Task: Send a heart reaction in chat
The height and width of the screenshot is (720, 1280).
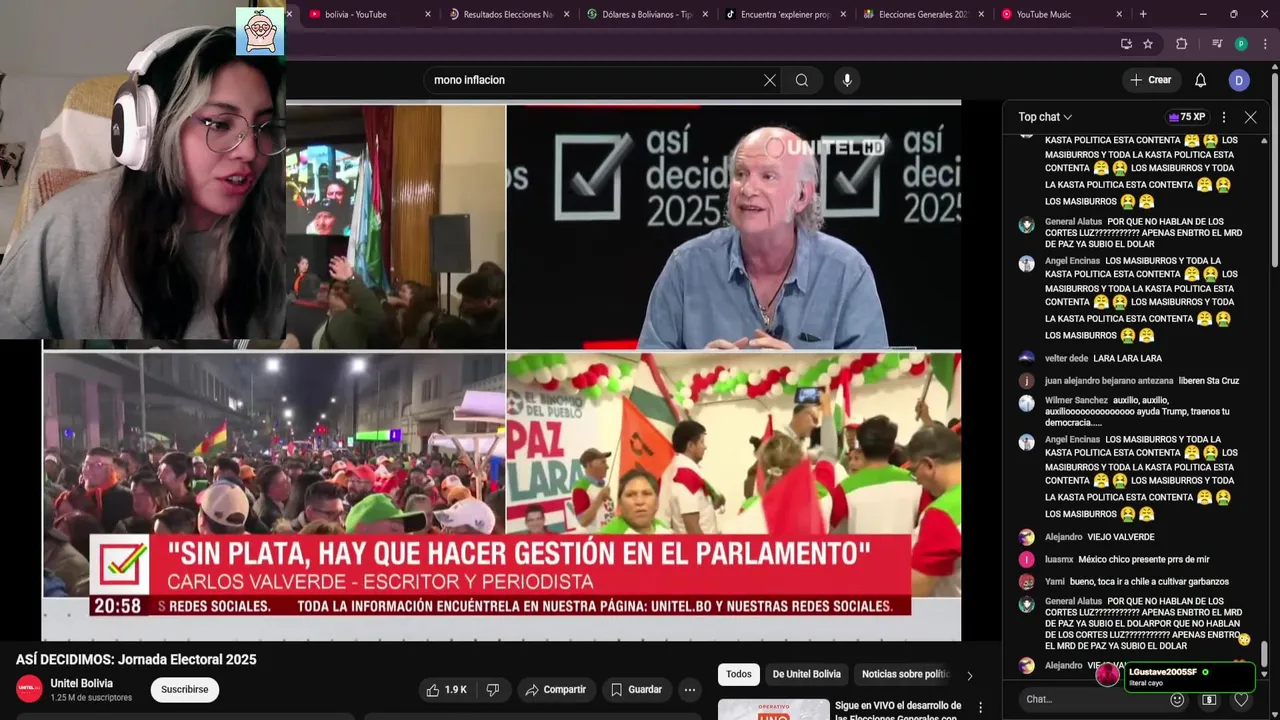Action: click(1241, 700)
